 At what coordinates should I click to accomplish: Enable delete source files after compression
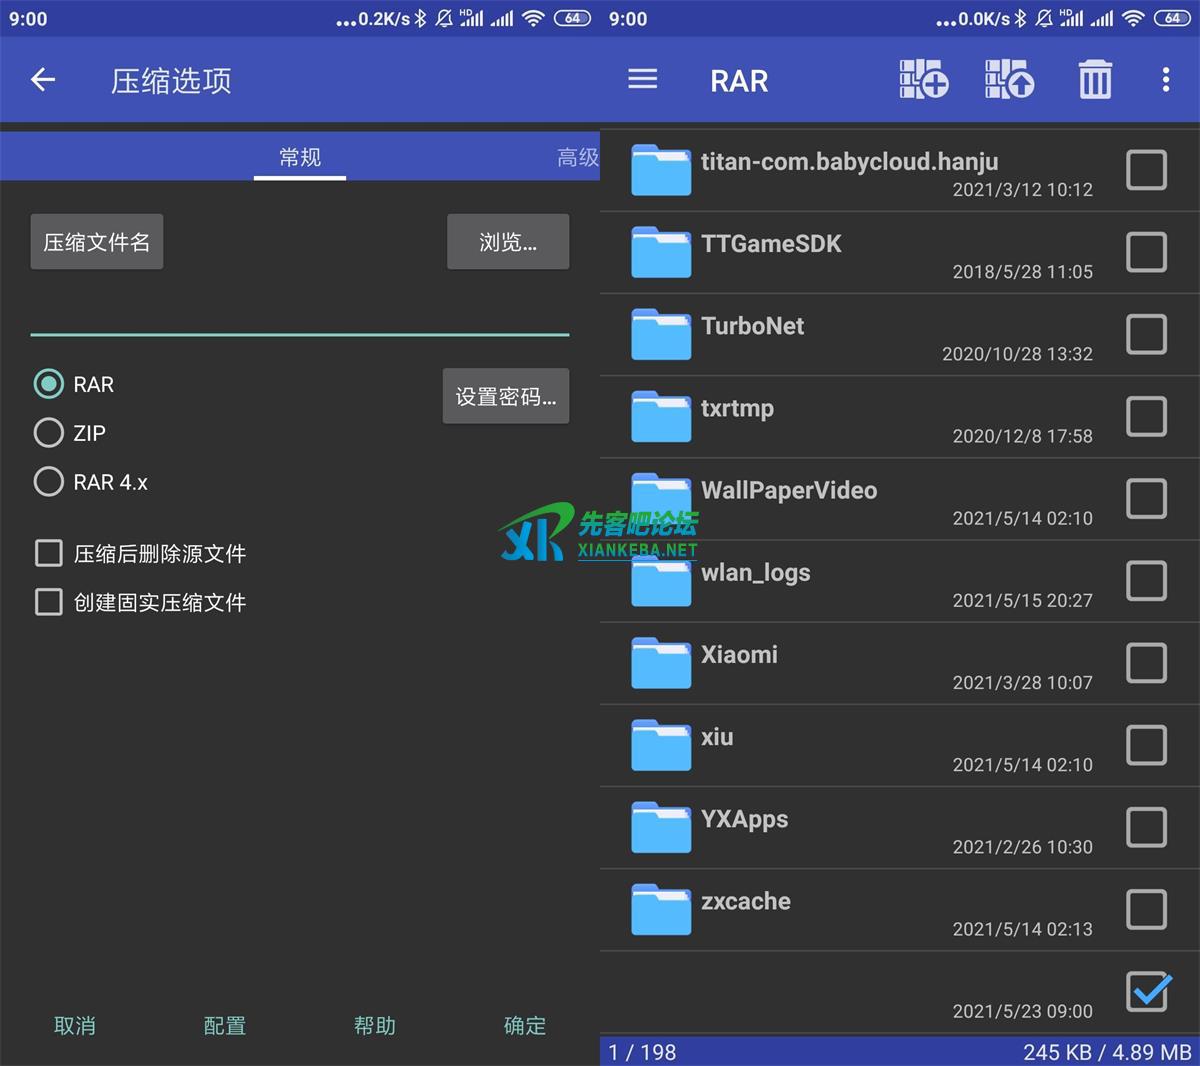click(48, 553)
